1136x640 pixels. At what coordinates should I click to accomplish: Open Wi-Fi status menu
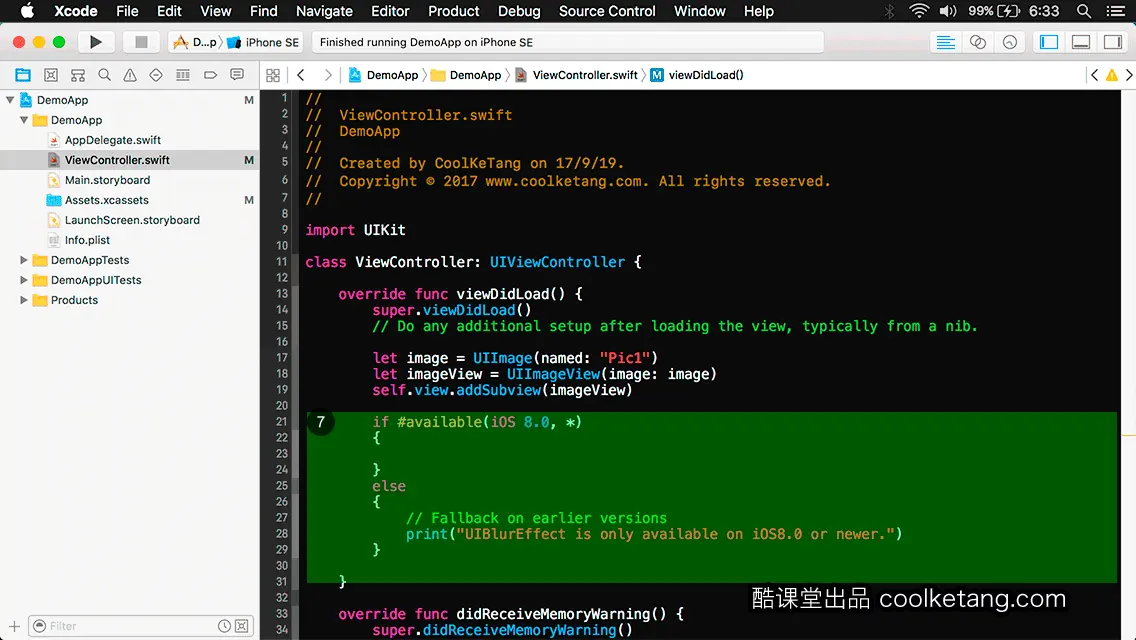919,11
